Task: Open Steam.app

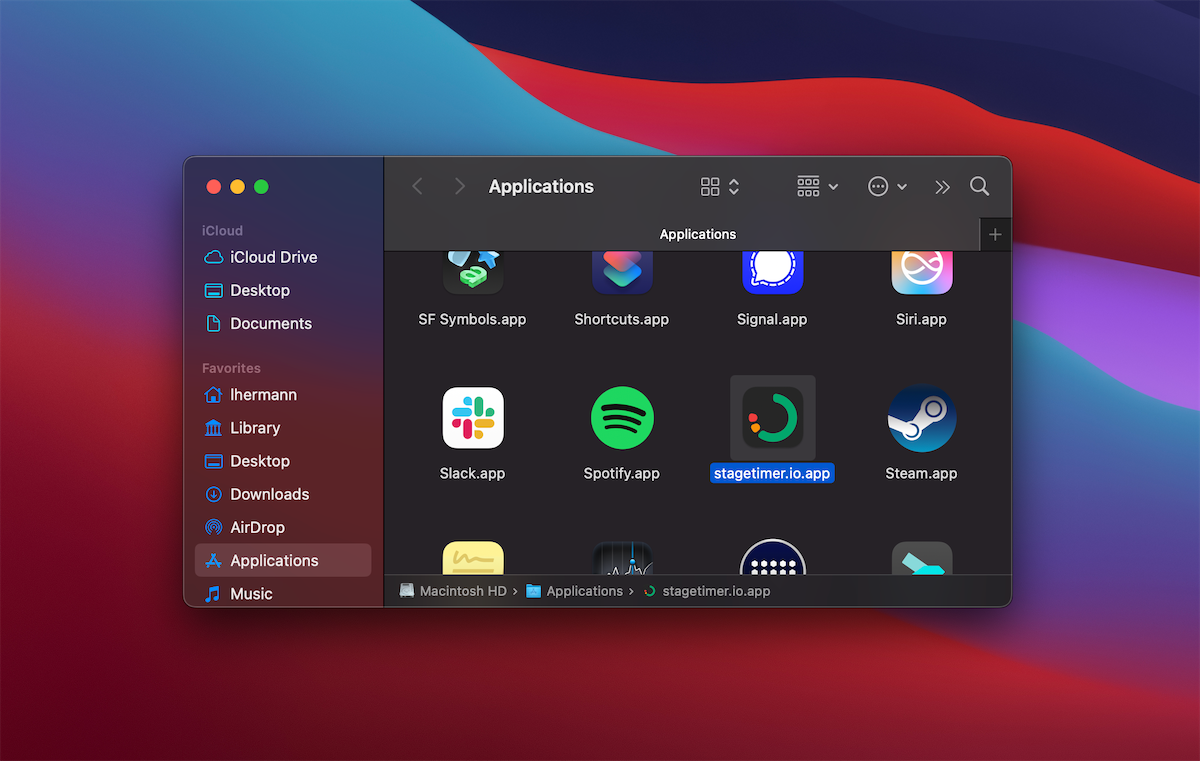Action: pyautogui.click(x=921, y=418)
